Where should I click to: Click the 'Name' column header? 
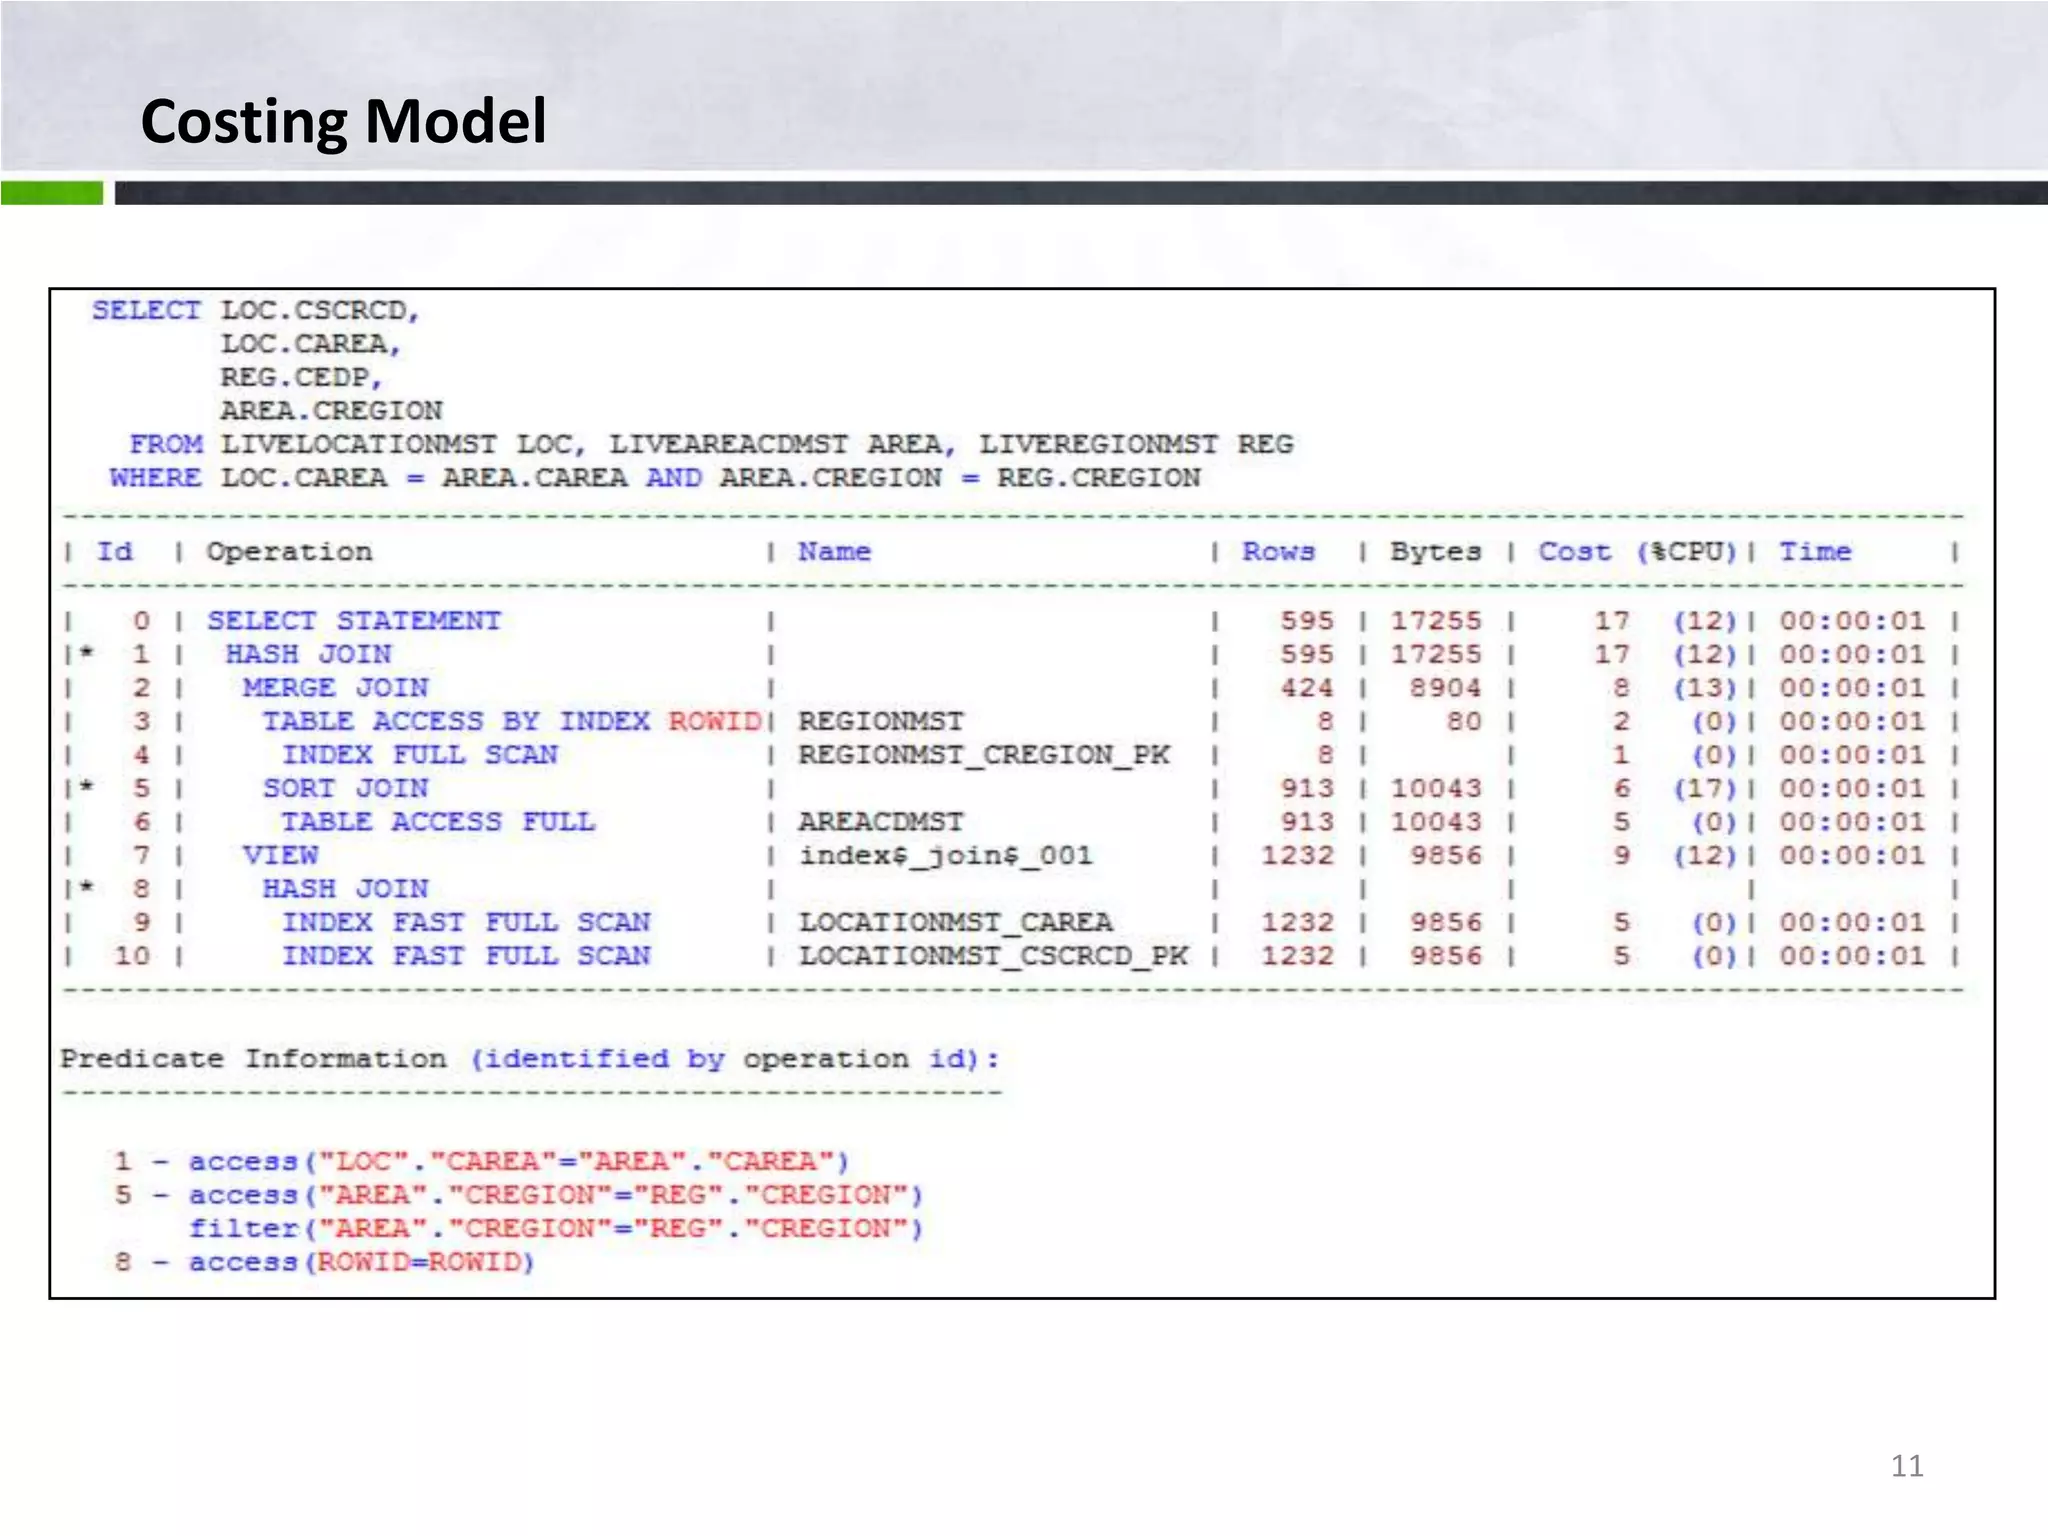tap(834, 552)
